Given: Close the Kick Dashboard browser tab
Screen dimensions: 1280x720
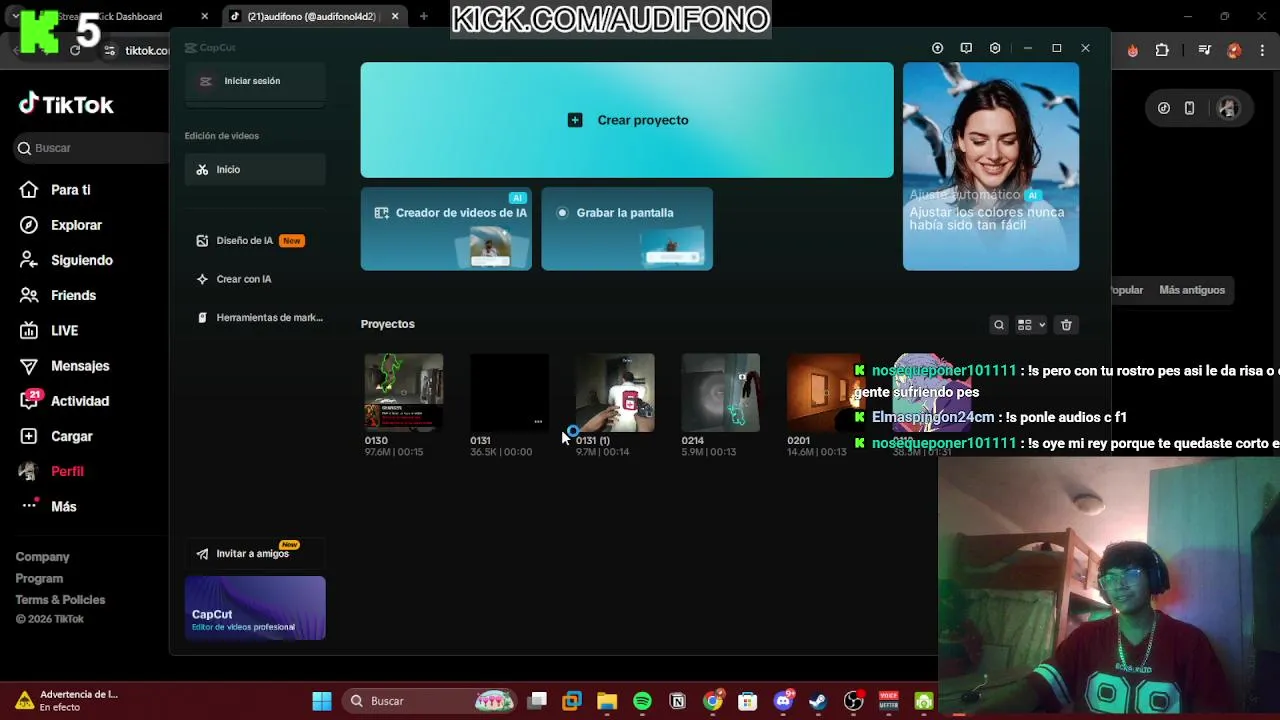Looking at the screenshot, I should point(204,16).
